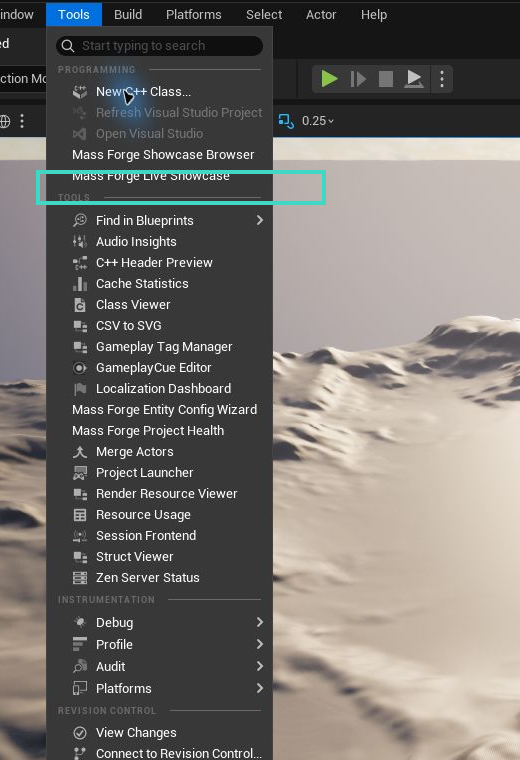
Task: Click the Class Viewer icon
Action: coord(79,305)
